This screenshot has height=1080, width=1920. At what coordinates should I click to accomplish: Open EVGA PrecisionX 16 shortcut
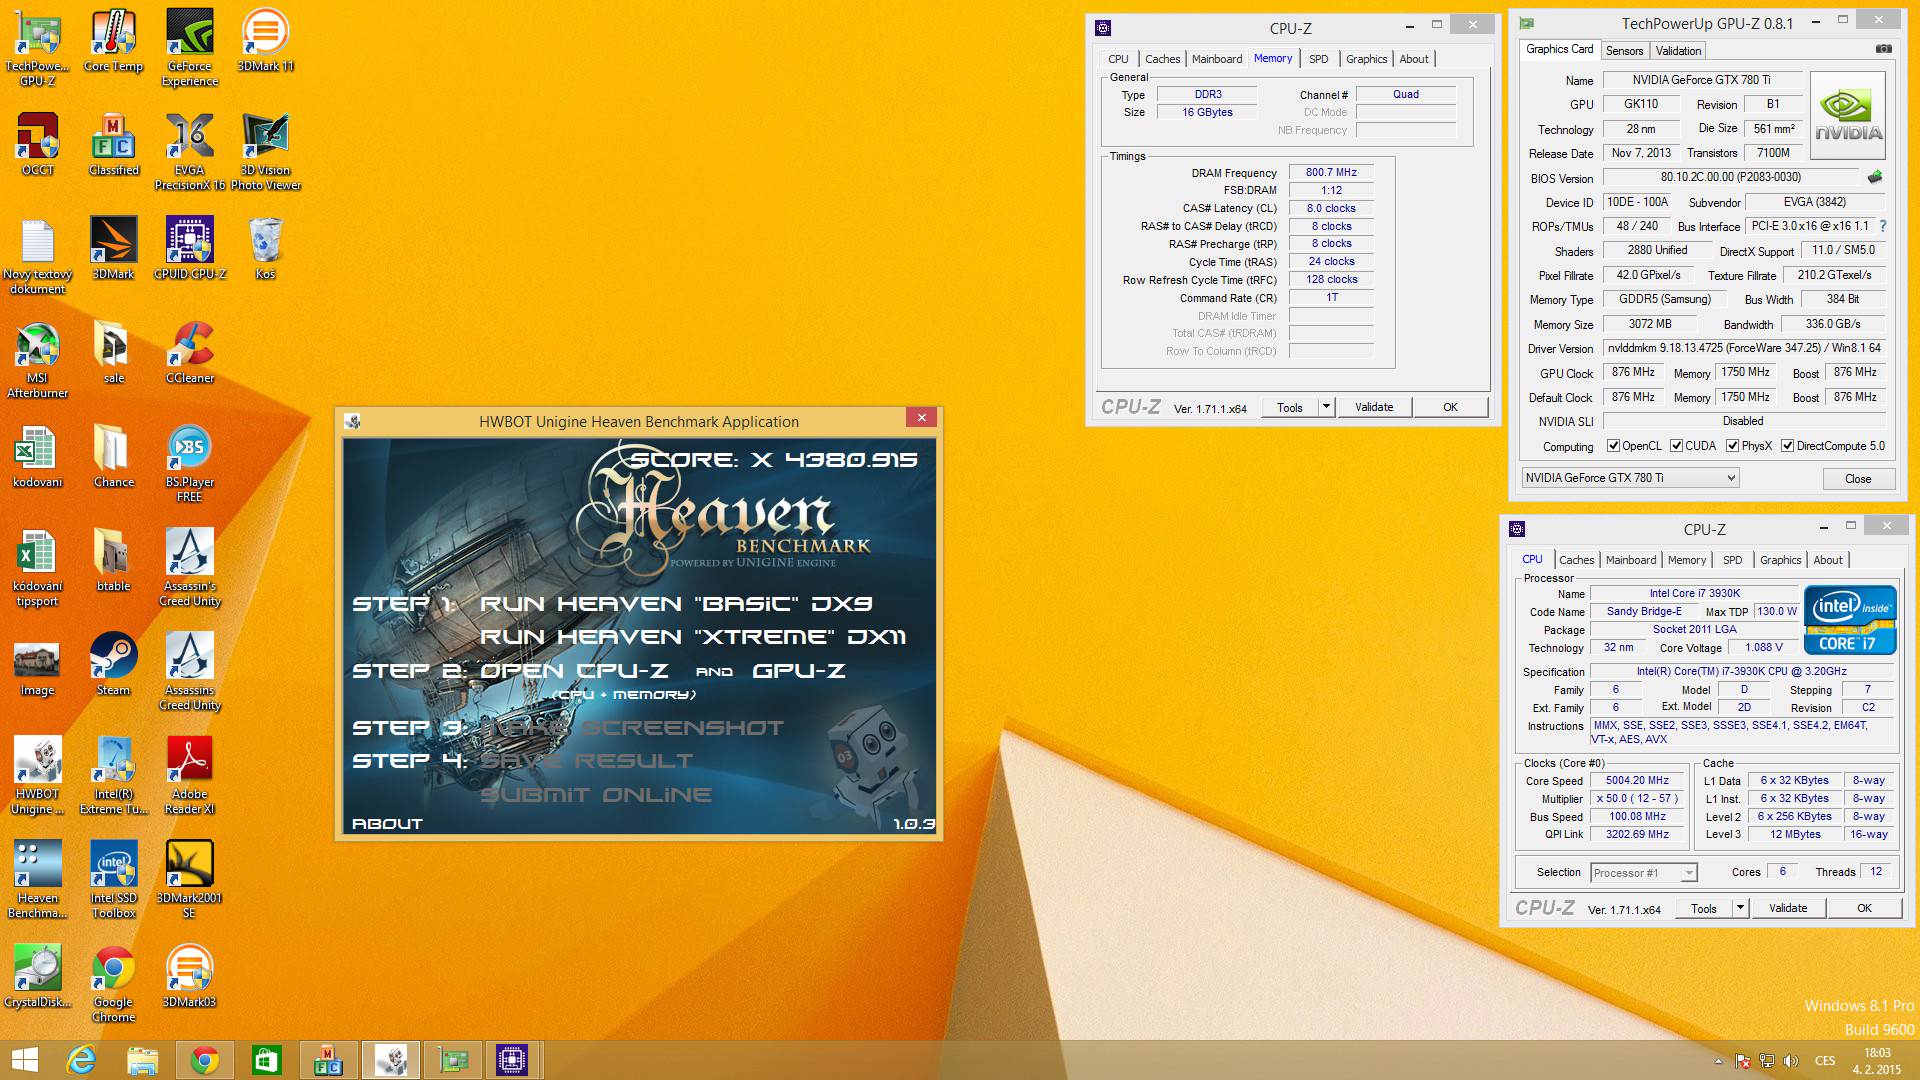click(190, 151)
